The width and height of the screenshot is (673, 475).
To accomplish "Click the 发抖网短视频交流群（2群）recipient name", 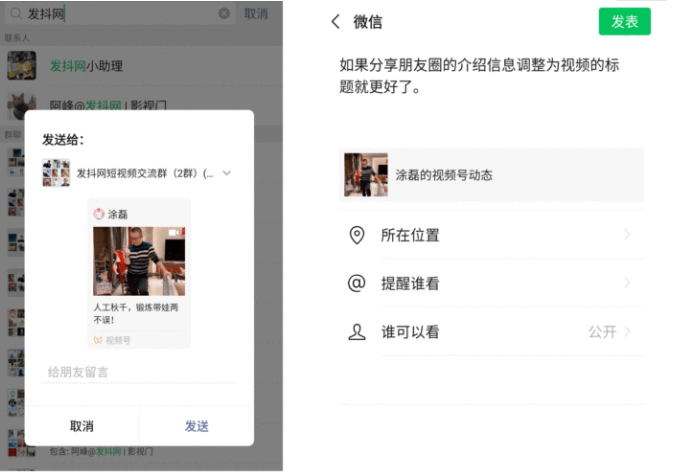I will click(145, 173).
